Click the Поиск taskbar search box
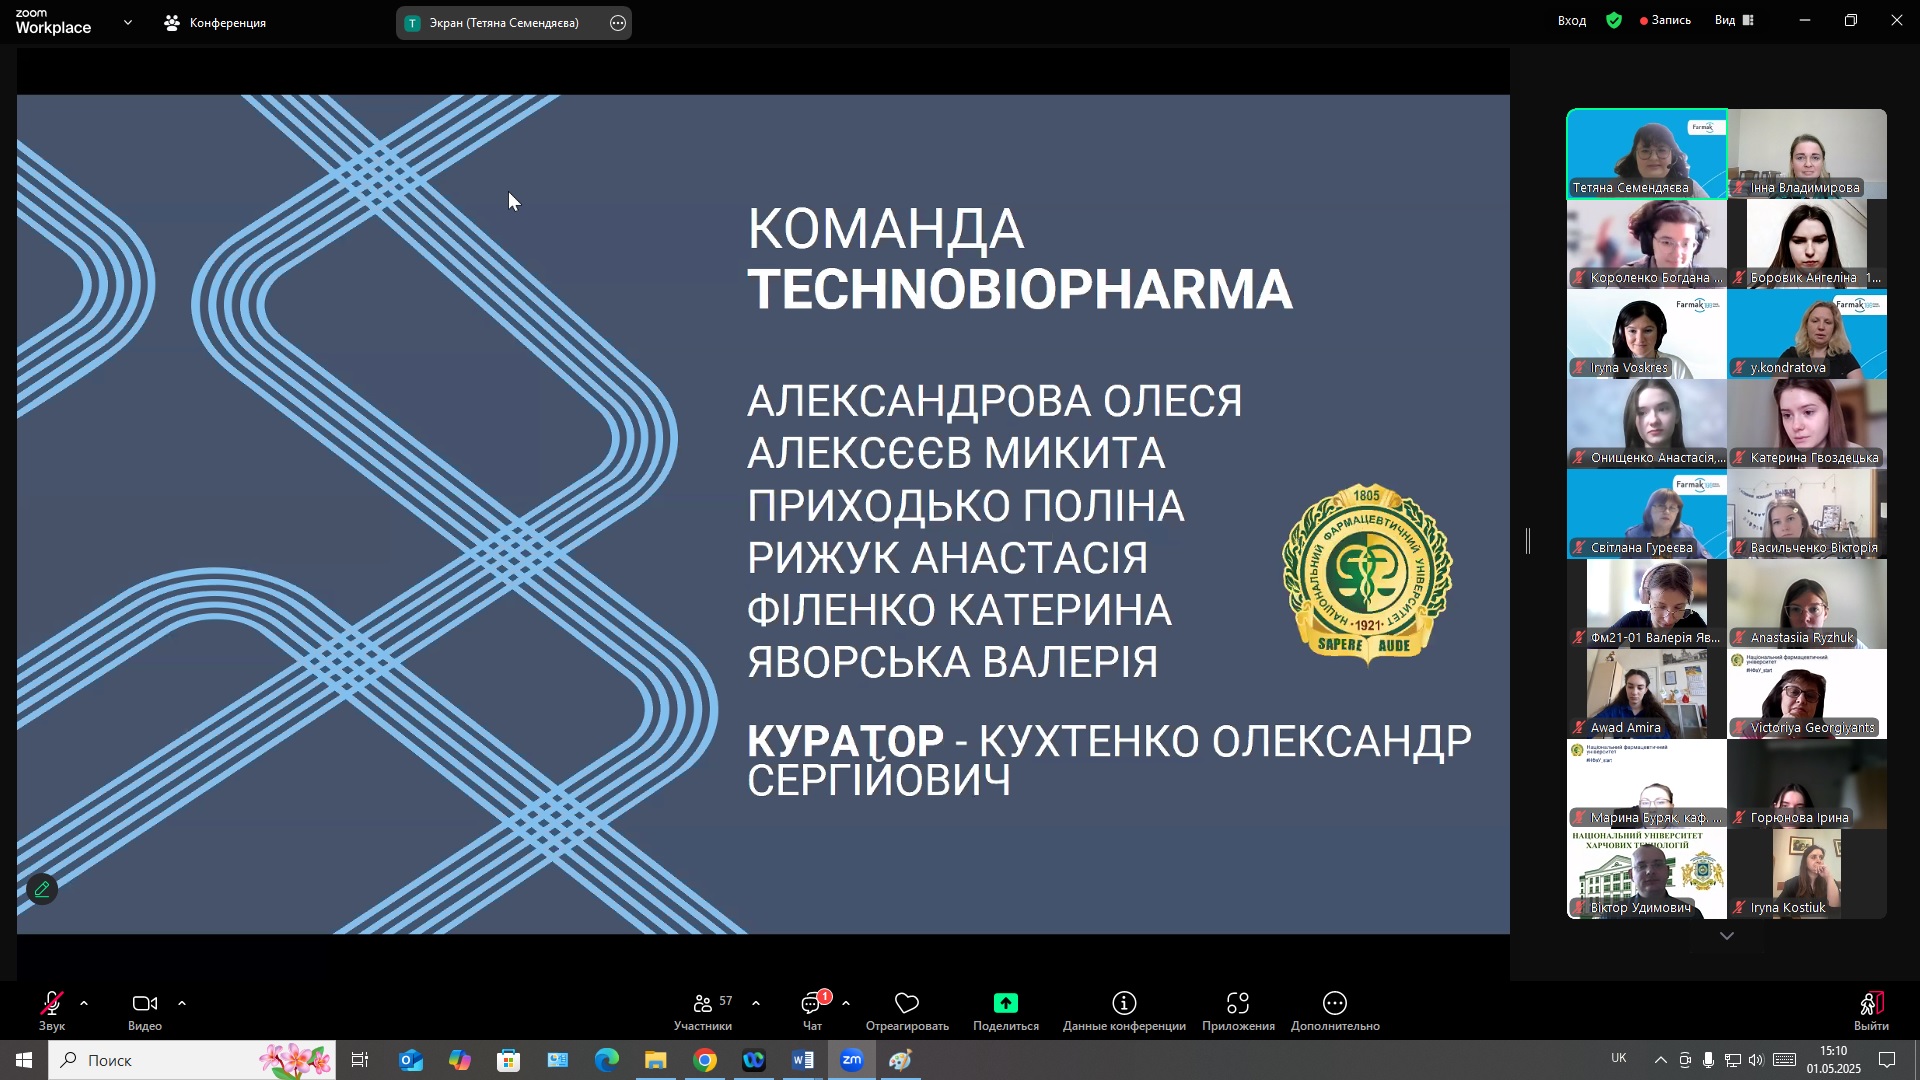 click(x=192, y=1060)
